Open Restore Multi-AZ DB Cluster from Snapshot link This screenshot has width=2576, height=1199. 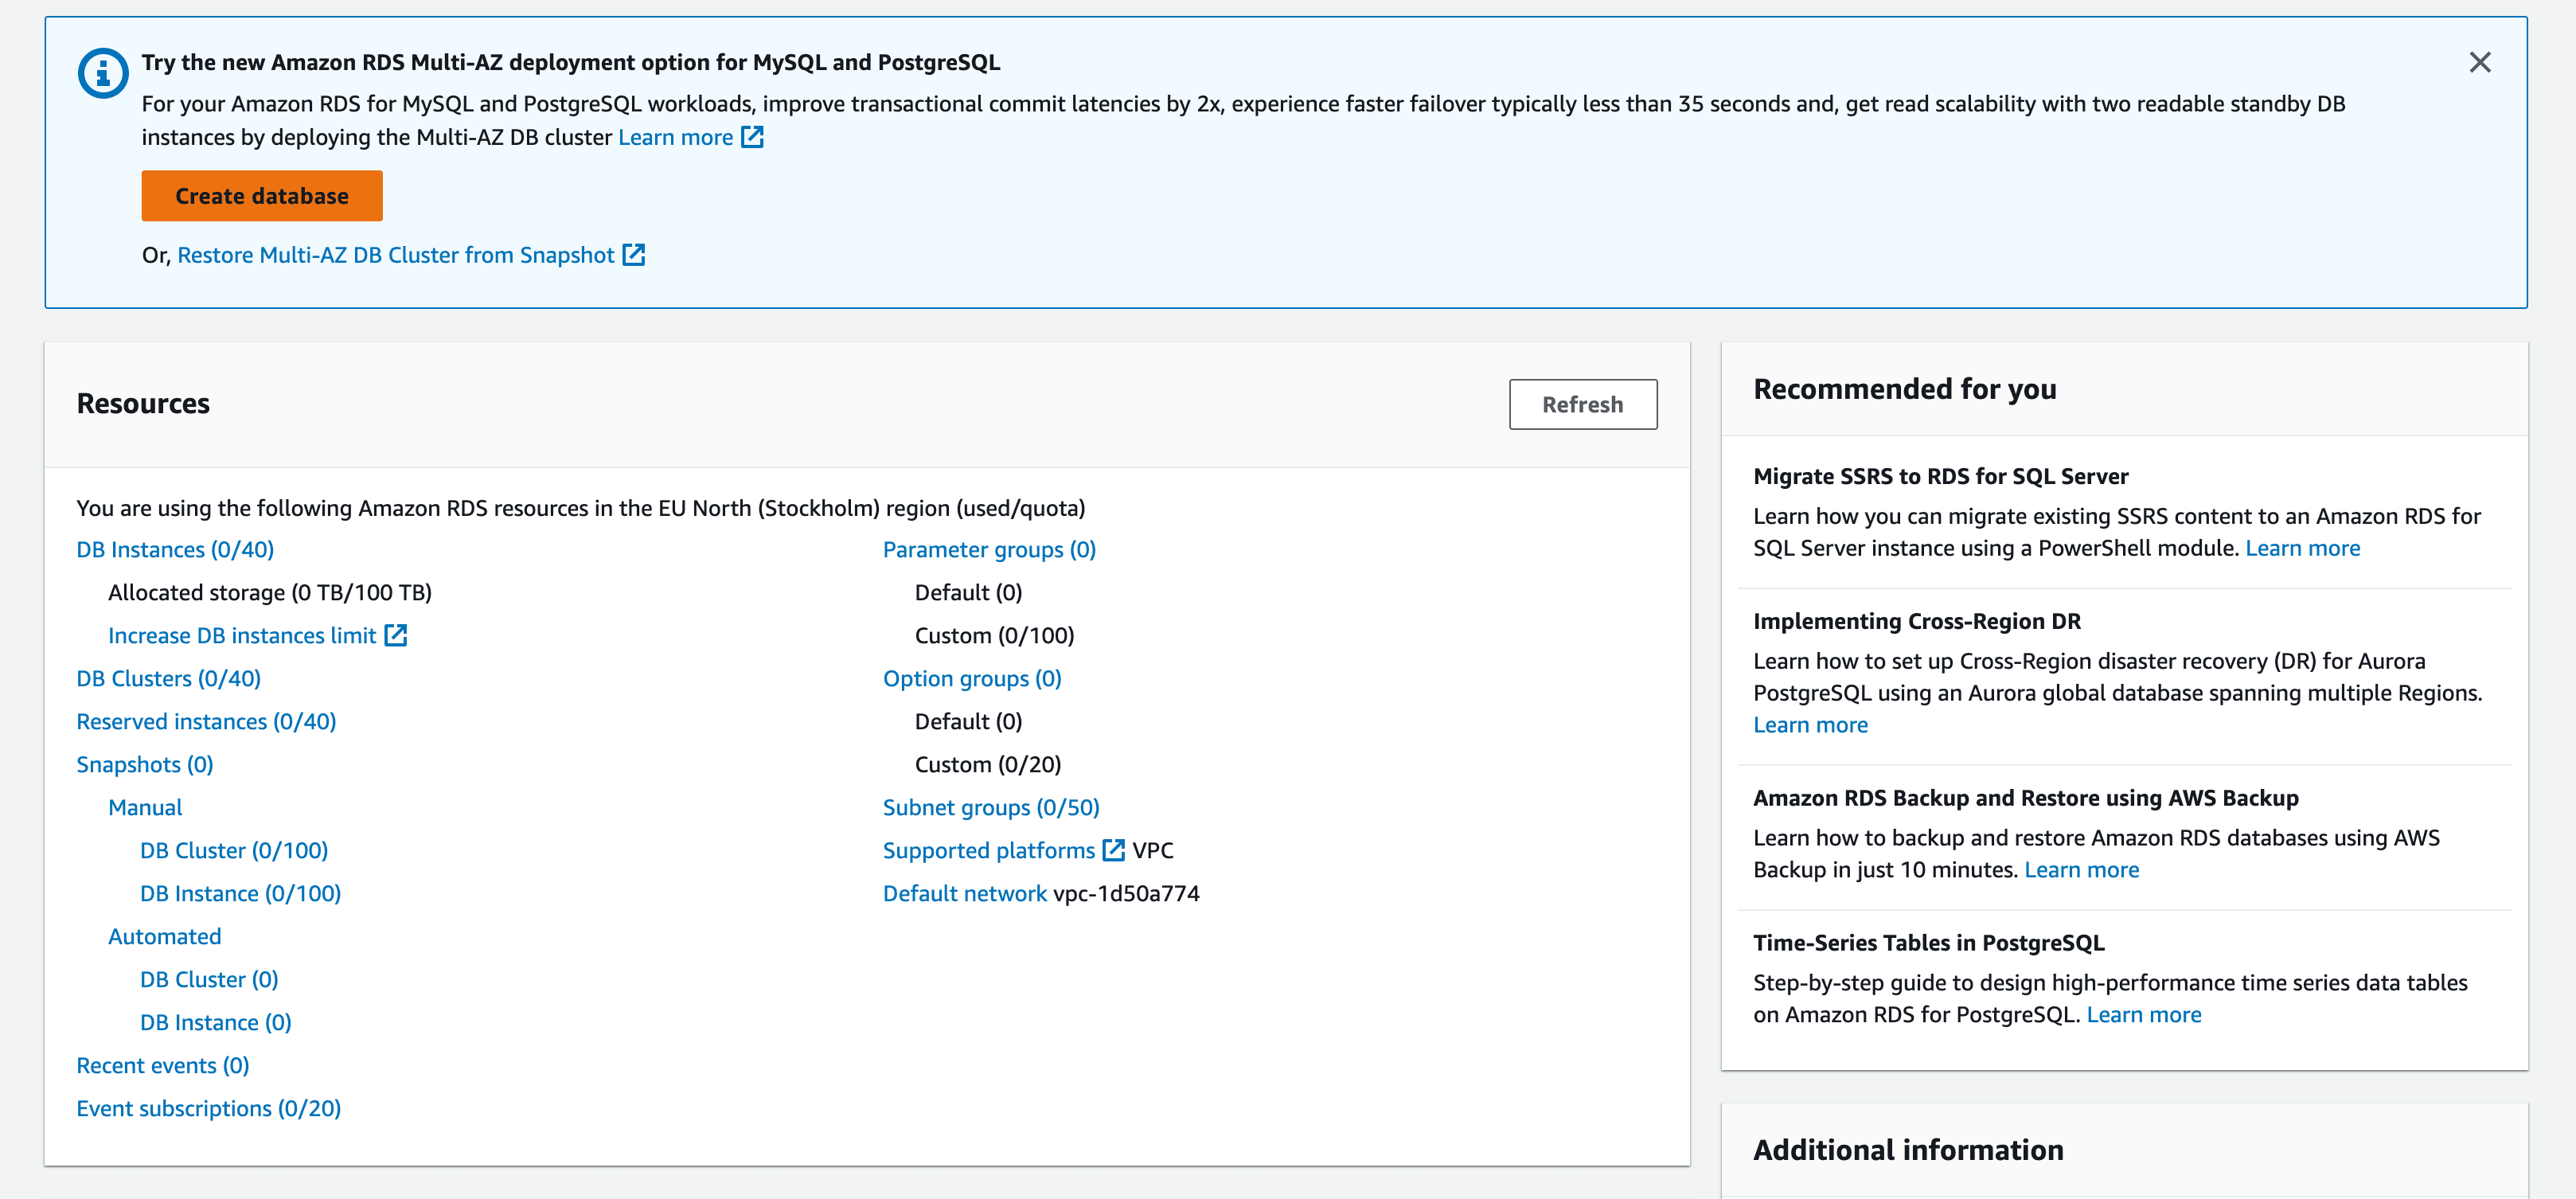click(x=396, y=255)
